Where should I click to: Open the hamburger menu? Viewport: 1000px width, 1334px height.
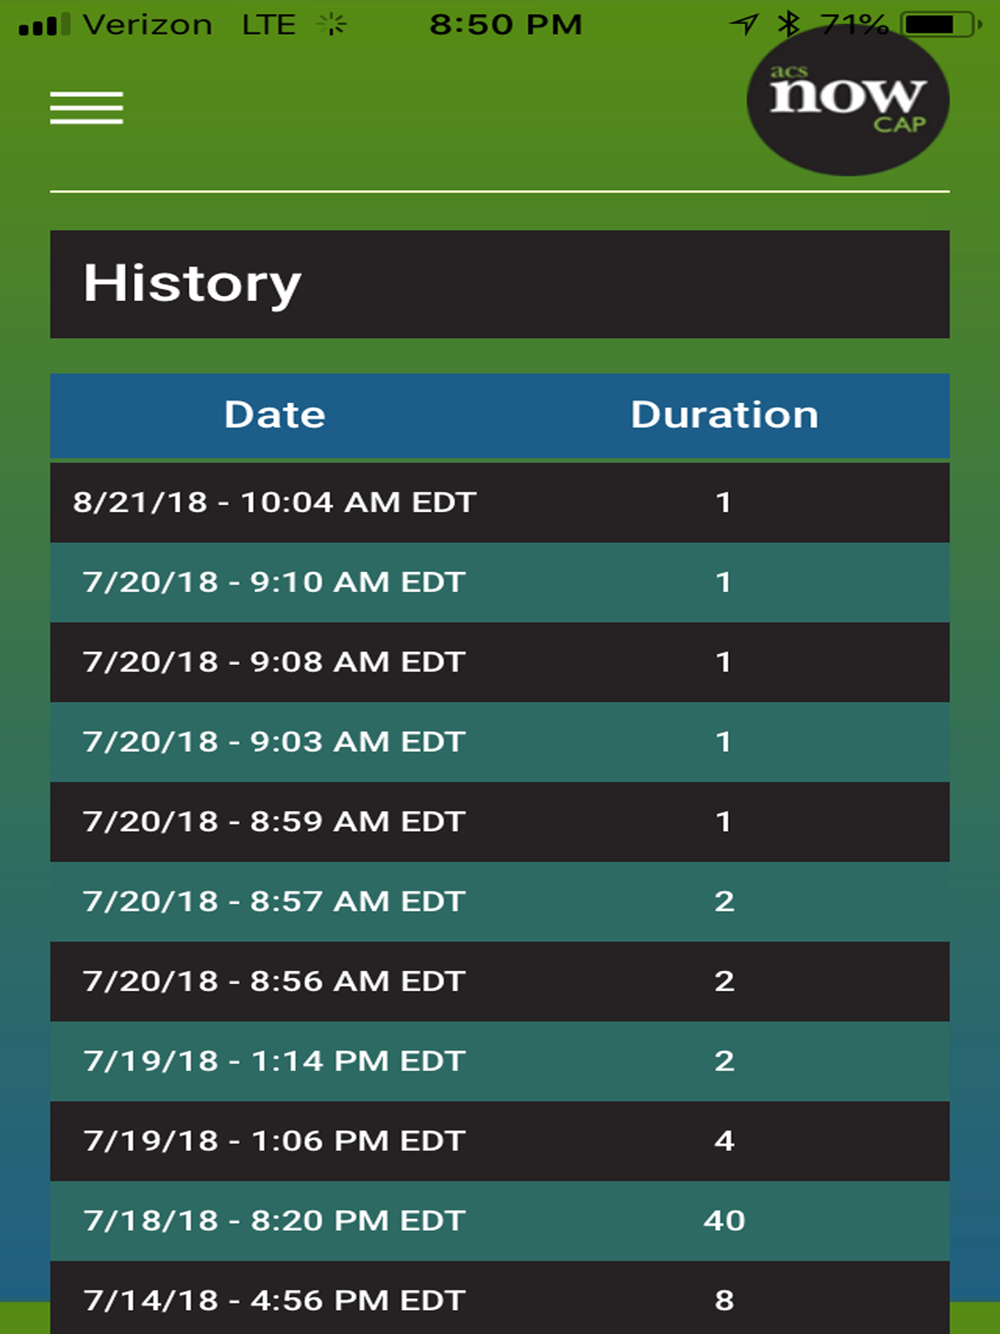87,108
